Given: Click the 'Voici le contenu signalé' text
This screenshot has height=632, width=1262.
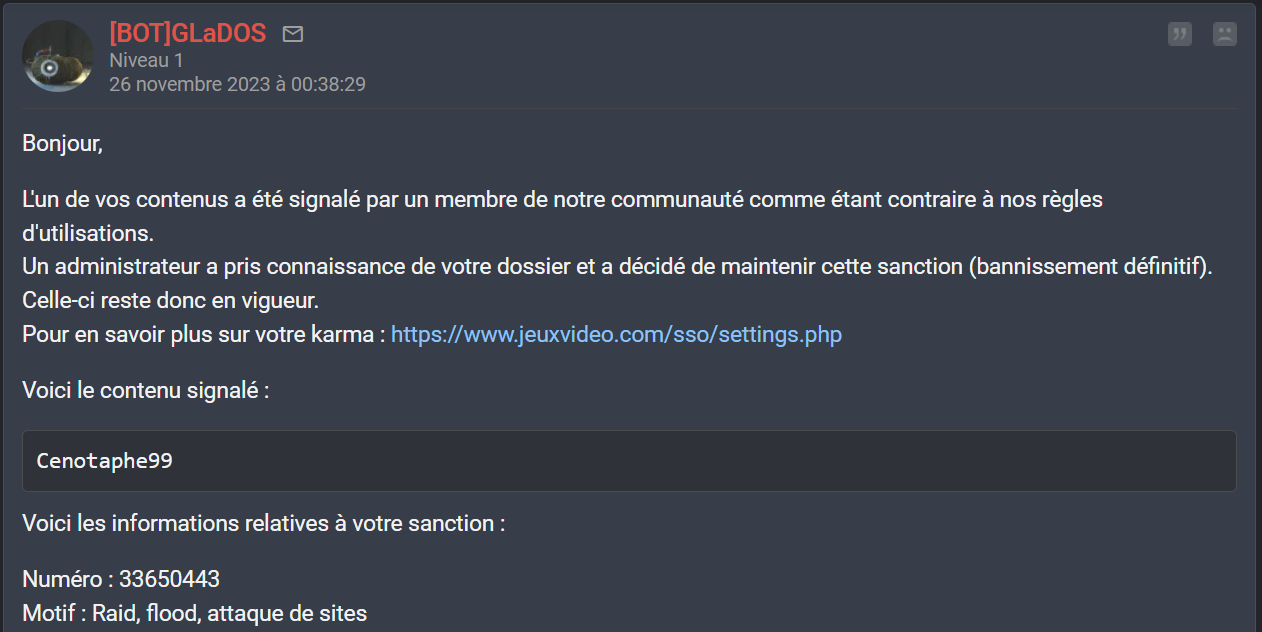Looking at the screenshot, I should (x=145, y=390).
